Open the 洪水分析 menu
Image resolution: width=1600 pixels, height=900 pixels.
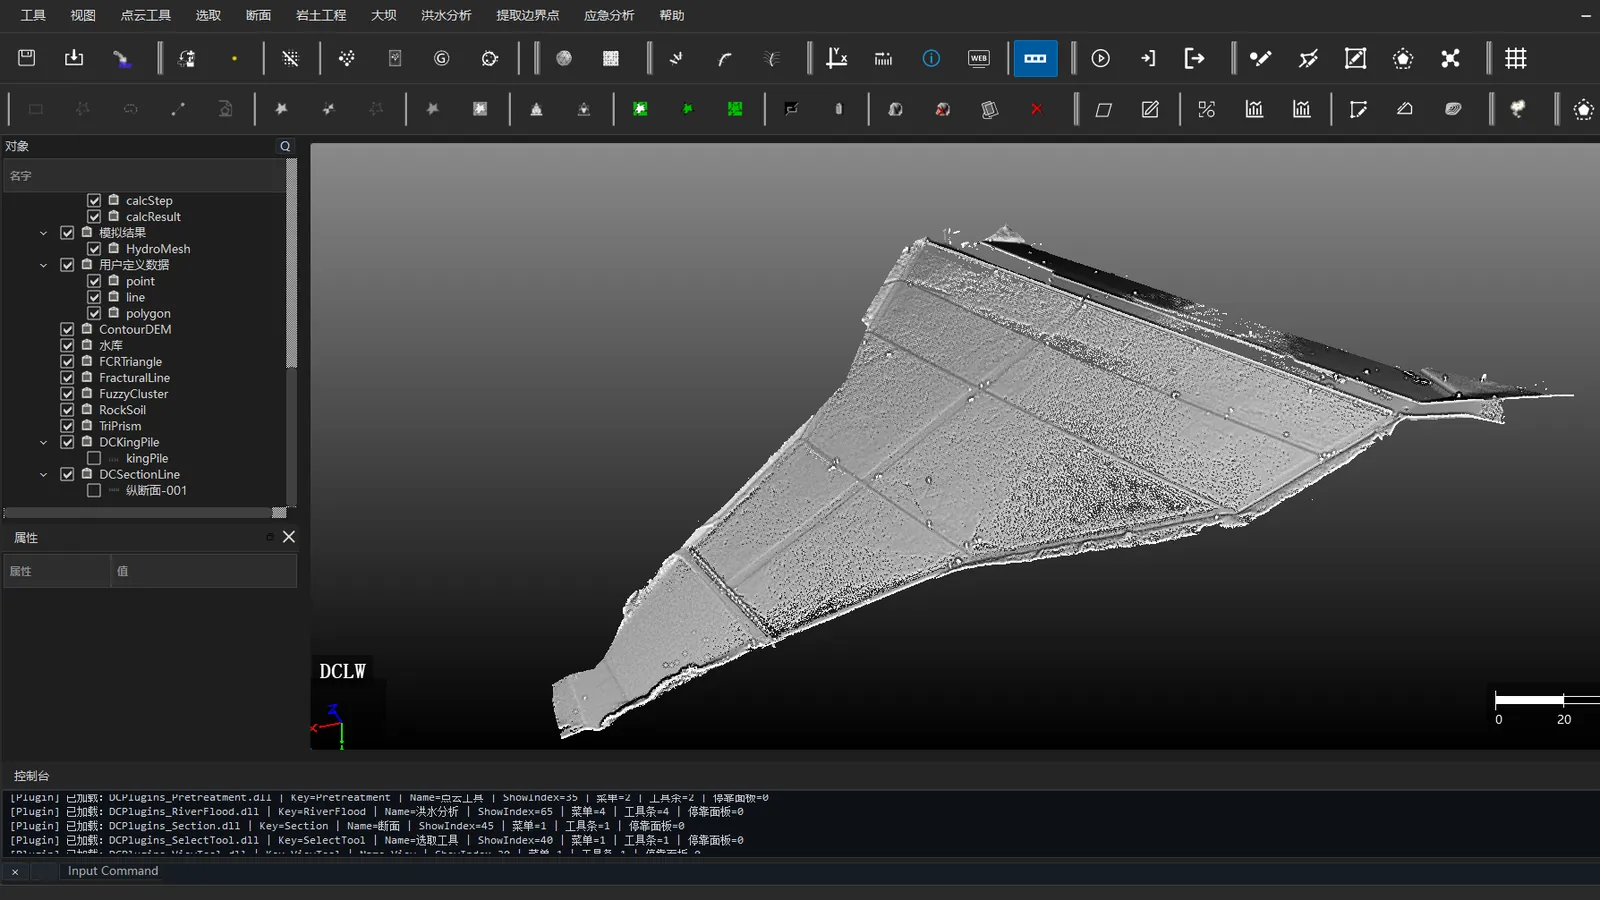[x=446, y=15]
